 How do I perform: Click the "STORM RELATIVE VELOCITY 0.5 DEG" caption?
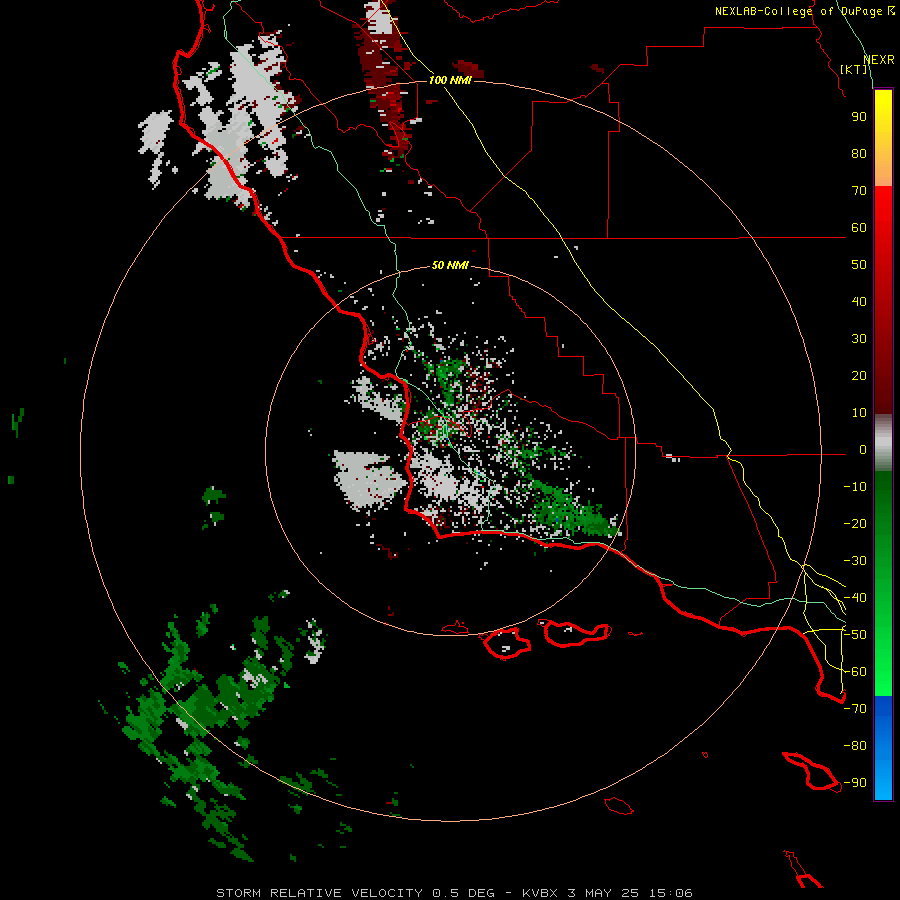point(355,893)
